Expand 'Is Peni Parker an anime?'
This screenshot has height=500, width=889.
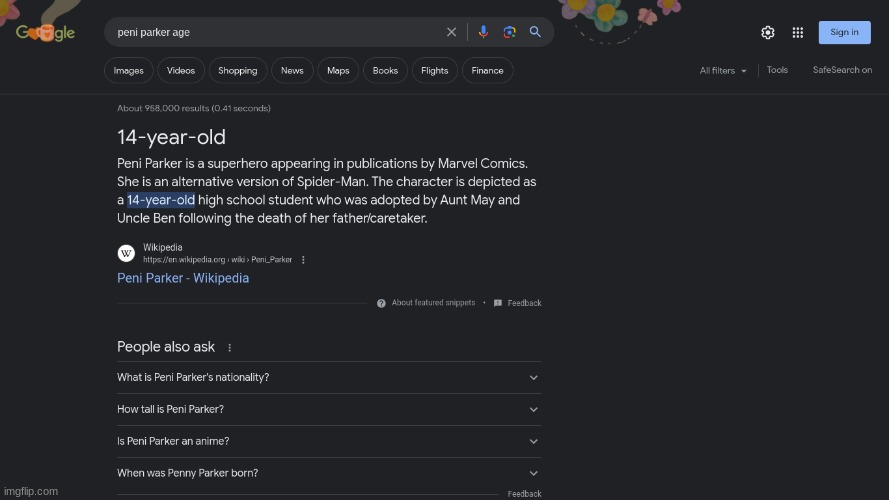pyautogui.click(x=329, y=441)
